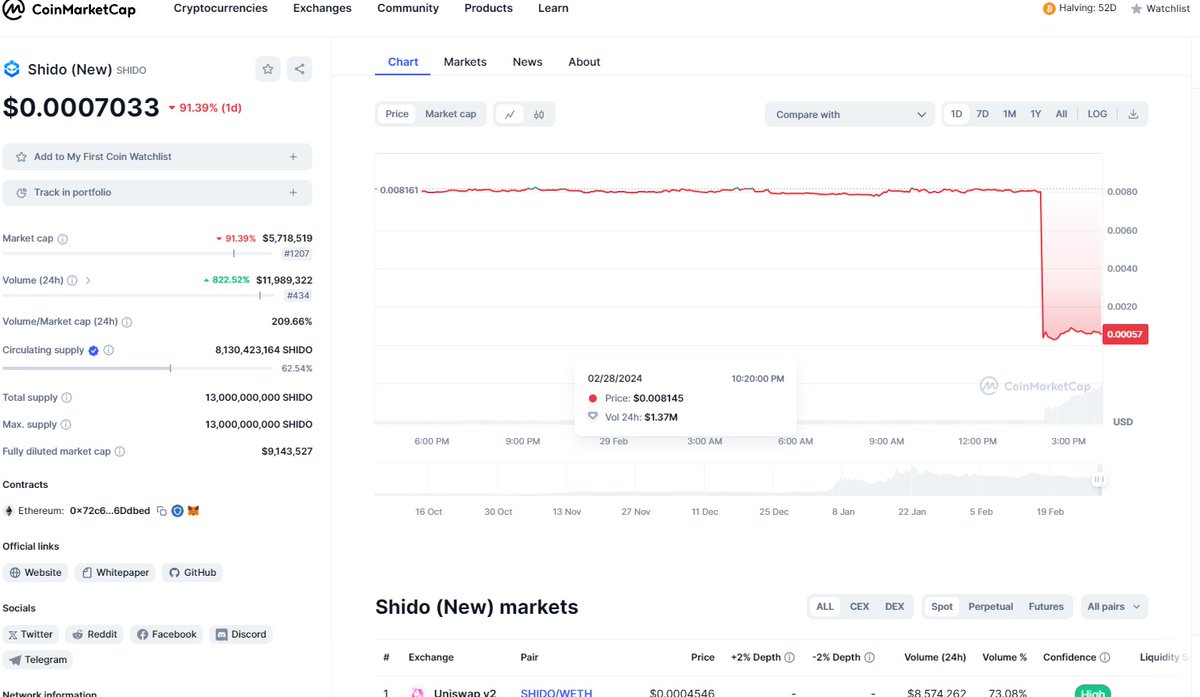This screenshot has width=1200, height=697.
Task: Click the Shido coin logo
Action: tap(12, 69)
